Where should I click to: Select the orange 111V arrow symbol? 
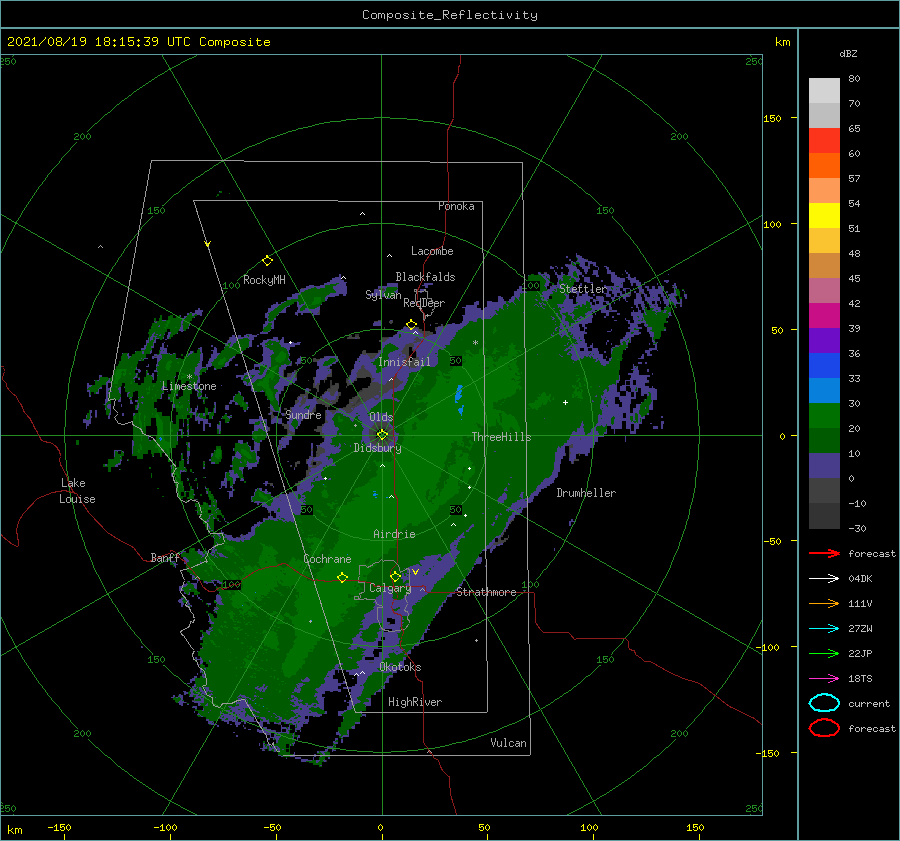tap(824, 603)
